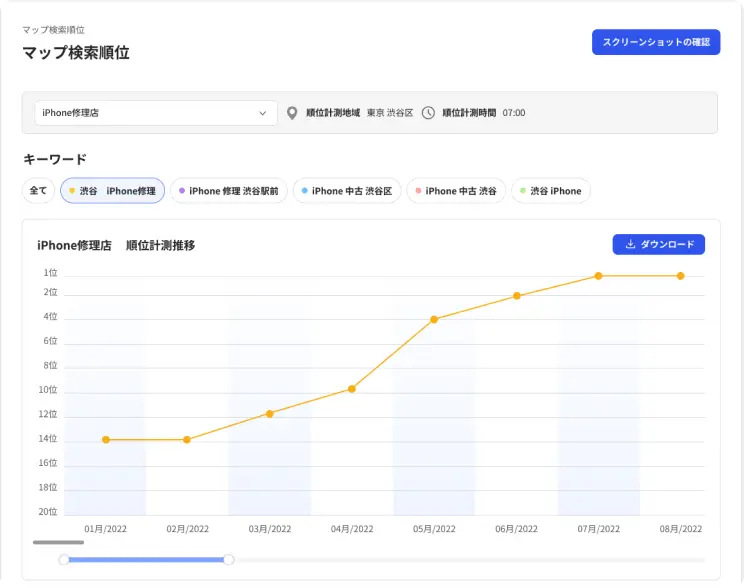Click the right range slider handle
Screen dimensions: 744x588
pyautogui.click(x=229, y=560)
